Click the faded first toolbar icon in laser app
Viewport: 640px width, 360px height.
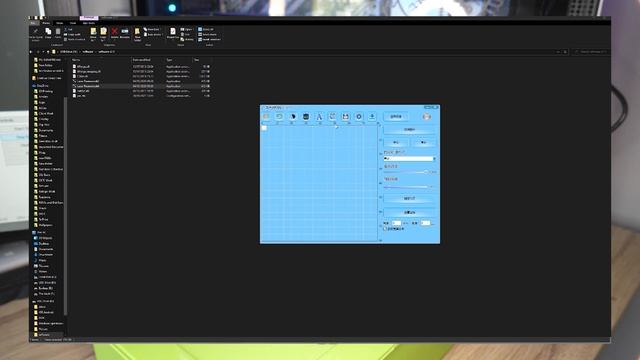pyautogui.click(x=266, y=117)
